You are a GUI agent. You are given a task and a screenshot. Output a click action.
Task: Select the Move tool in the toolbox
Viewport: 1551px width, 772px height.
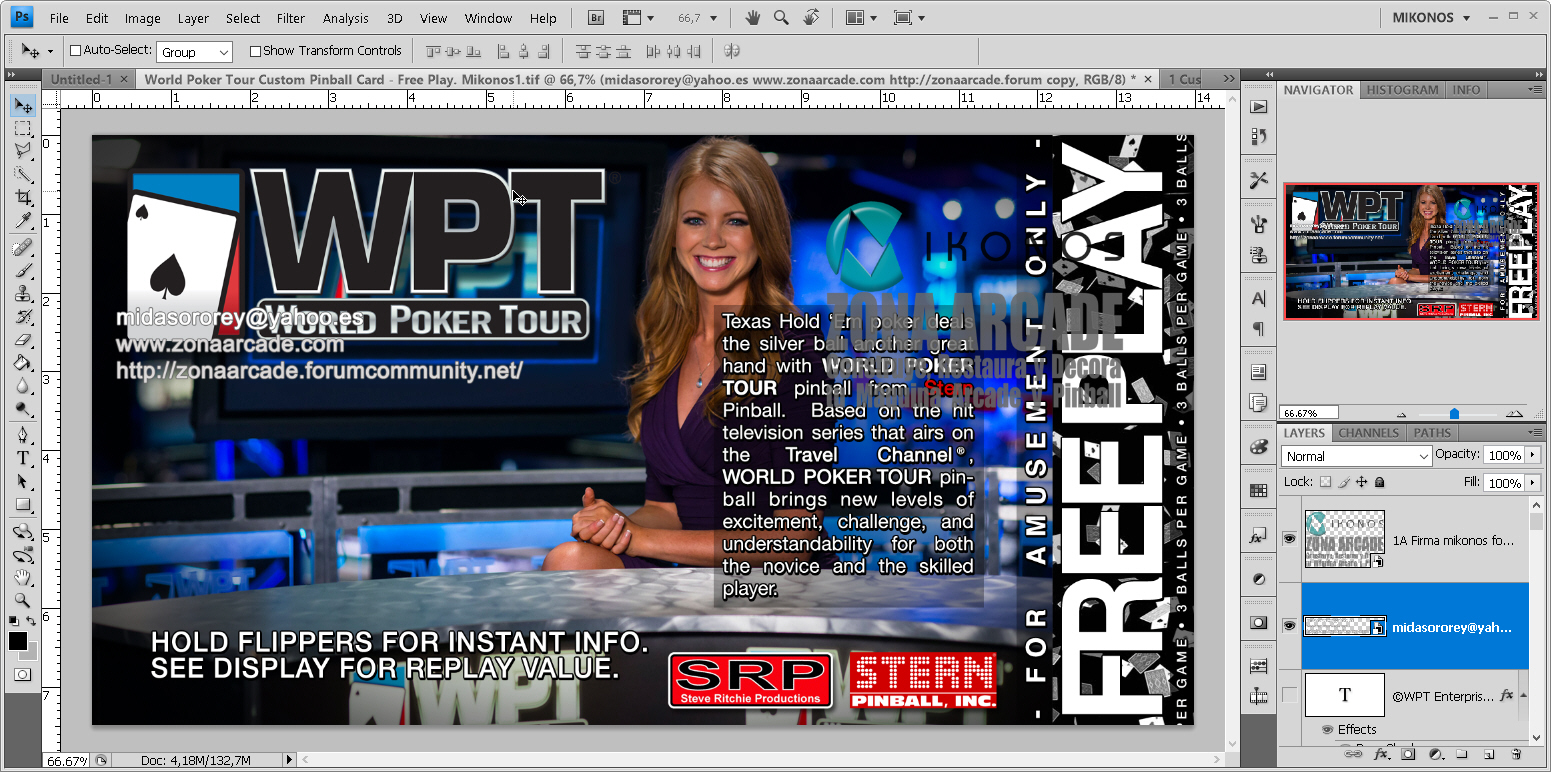point(23,105)
